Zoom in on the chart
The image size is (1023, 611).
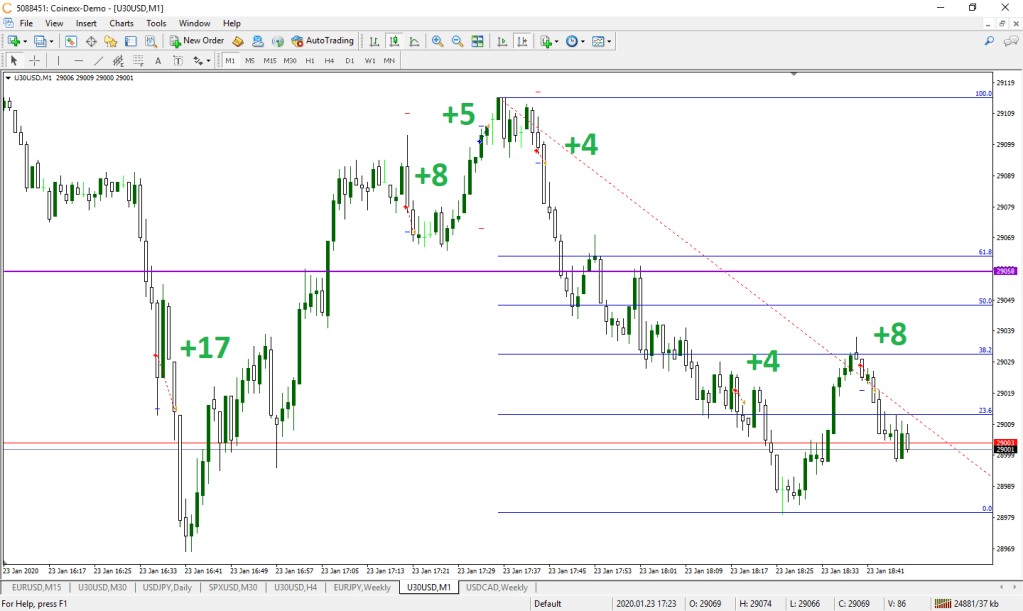(437, 41)
